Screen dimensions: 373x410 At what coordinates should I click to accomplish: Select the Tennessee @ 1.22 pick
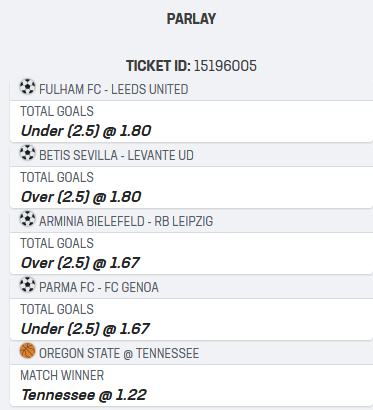84,395
